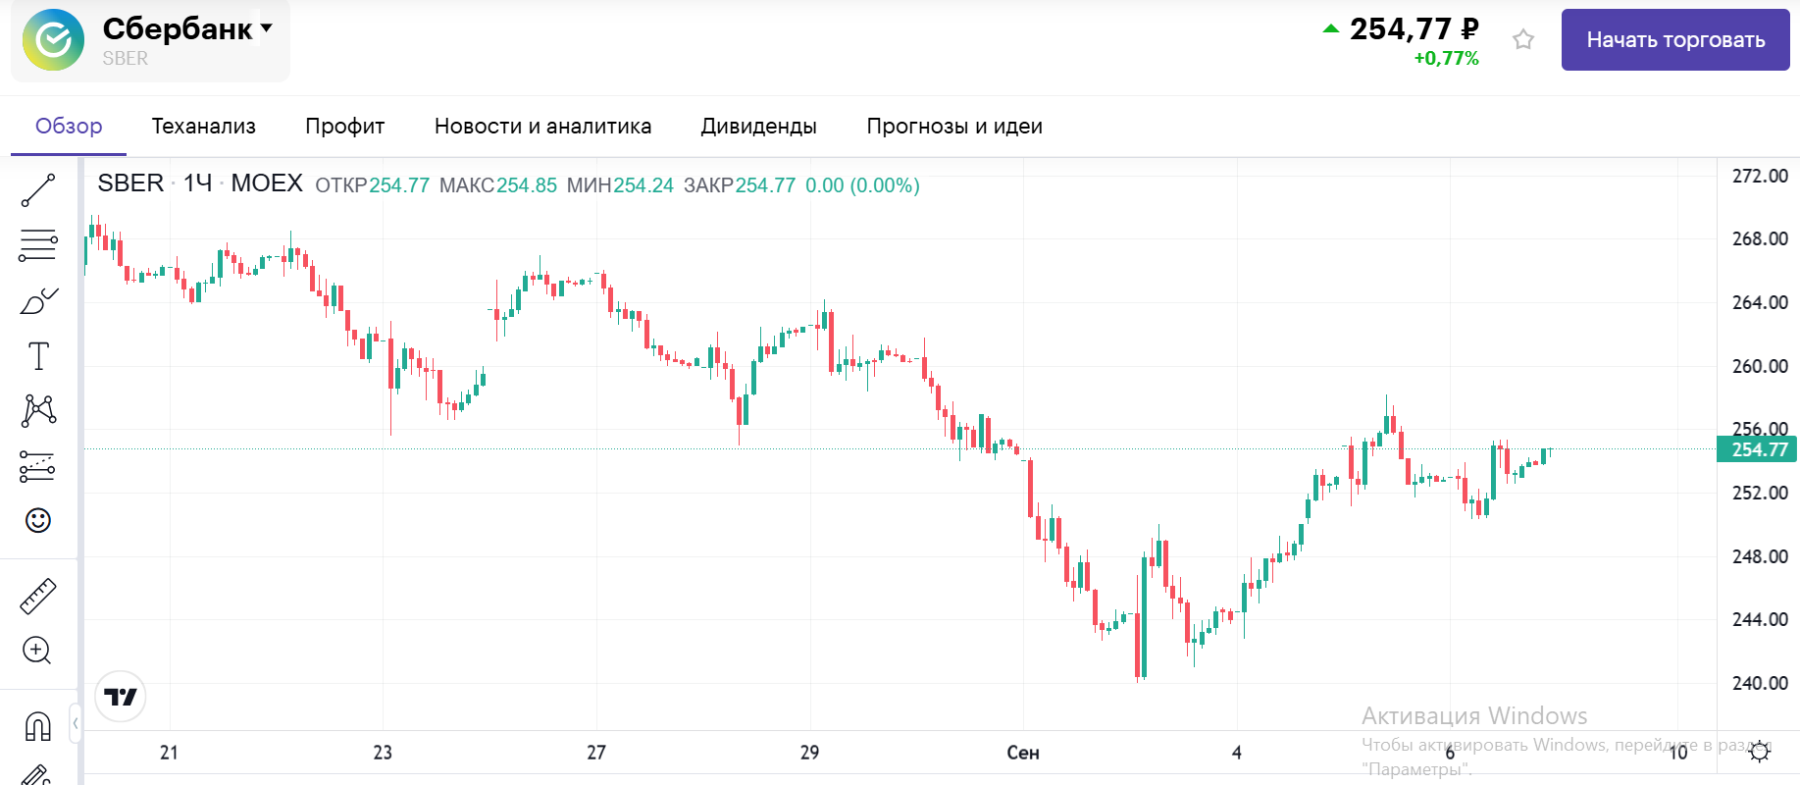Open the Прогнозы и идеи tab

[954, 126]
